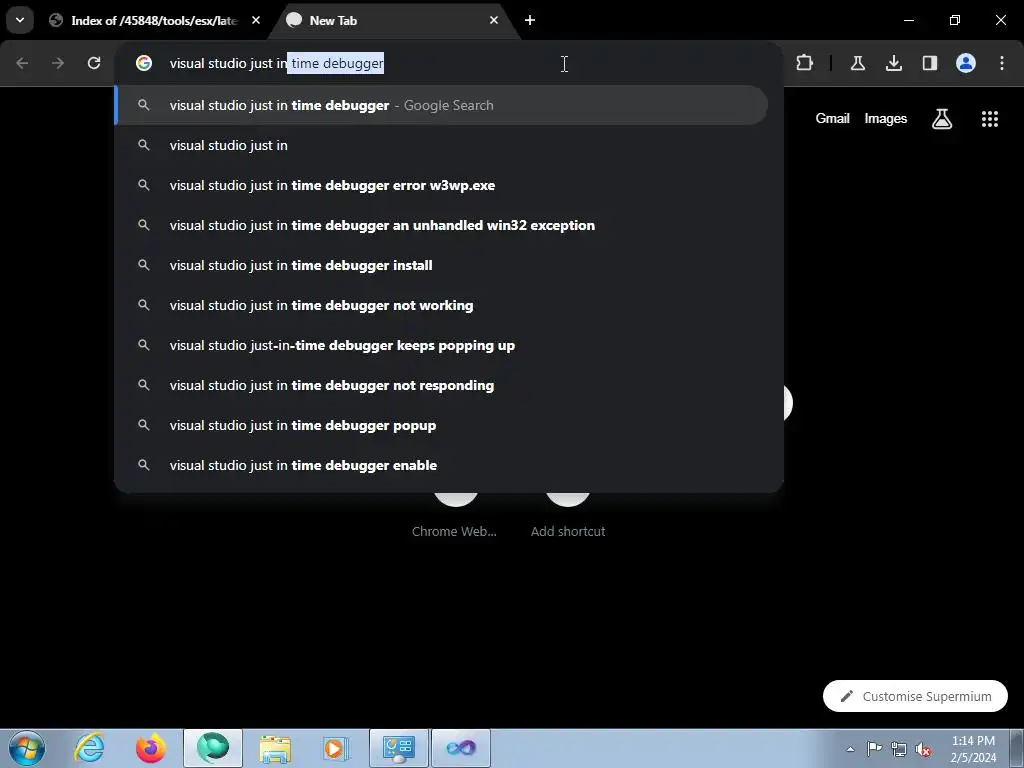The image size is (1024, 768).
Task: Go forward with the forward arrow
Action: (58, 63)
